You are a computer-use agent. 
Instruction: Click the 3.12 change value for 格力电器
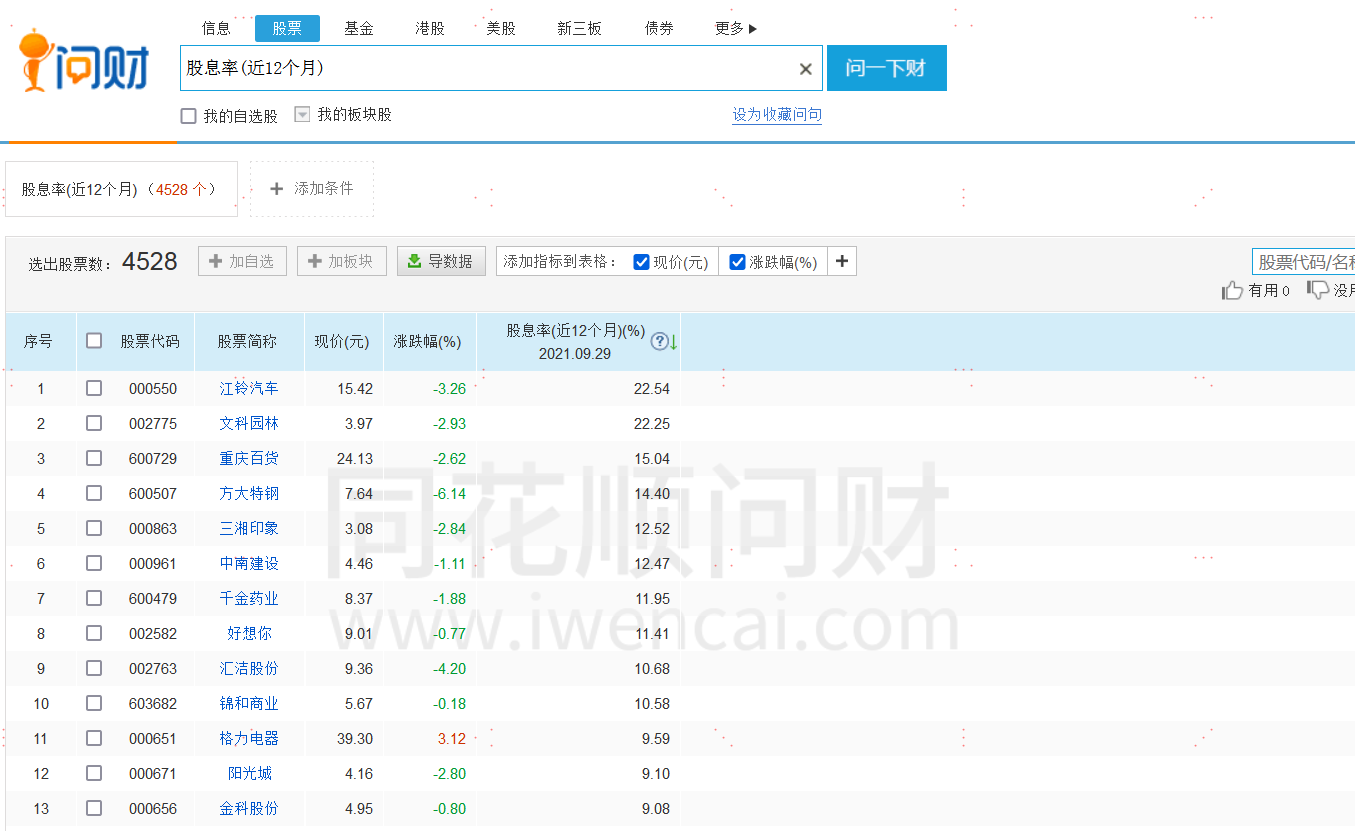tap(451, 738)
